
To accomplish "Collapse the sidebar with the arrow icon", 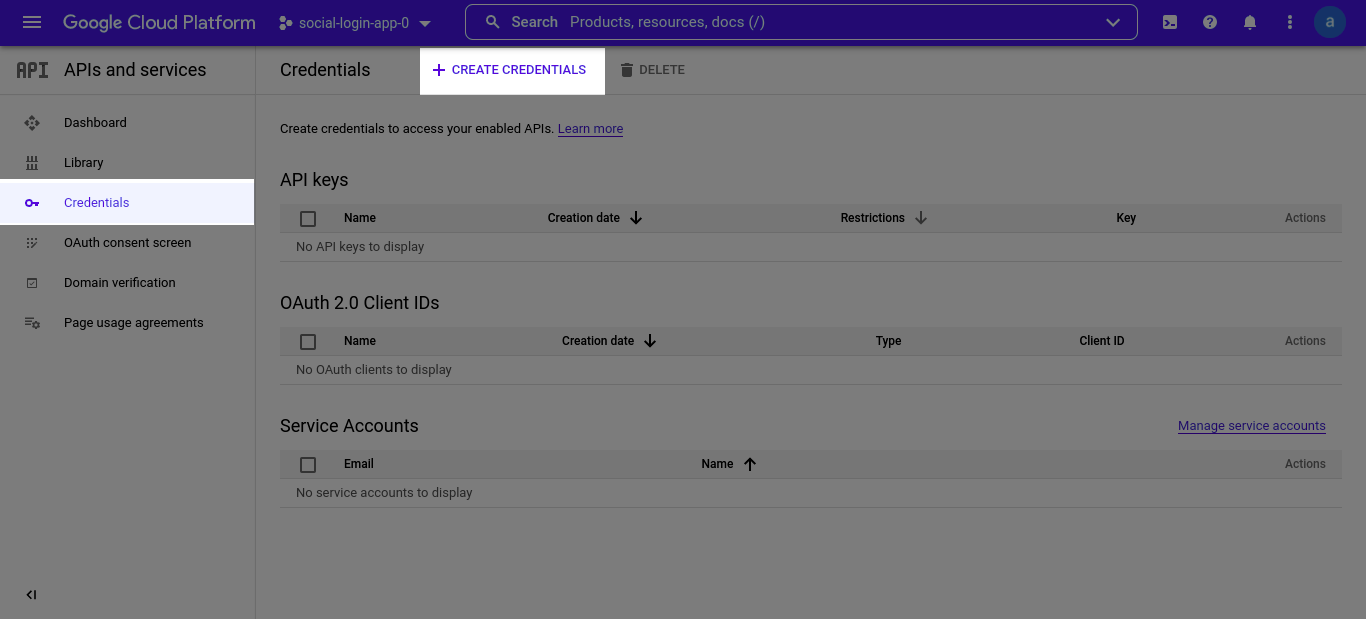I will [x=31, y=595].
